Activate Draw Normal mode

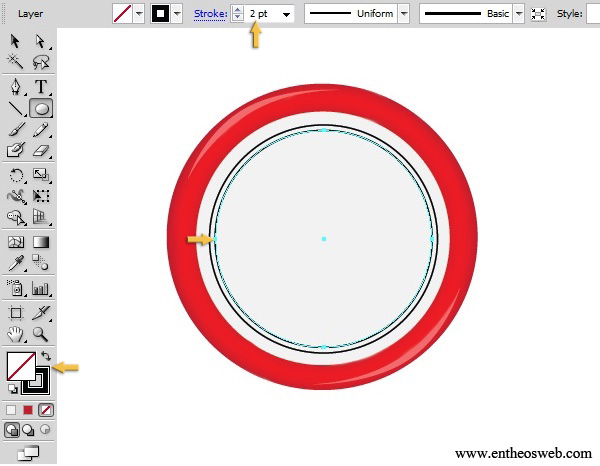tap(12, 430)
